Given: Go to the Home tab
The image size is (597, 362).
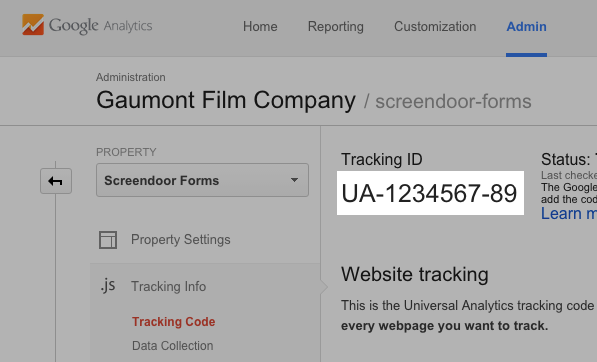Looking at the screenshot, I should tap(260, 27).
